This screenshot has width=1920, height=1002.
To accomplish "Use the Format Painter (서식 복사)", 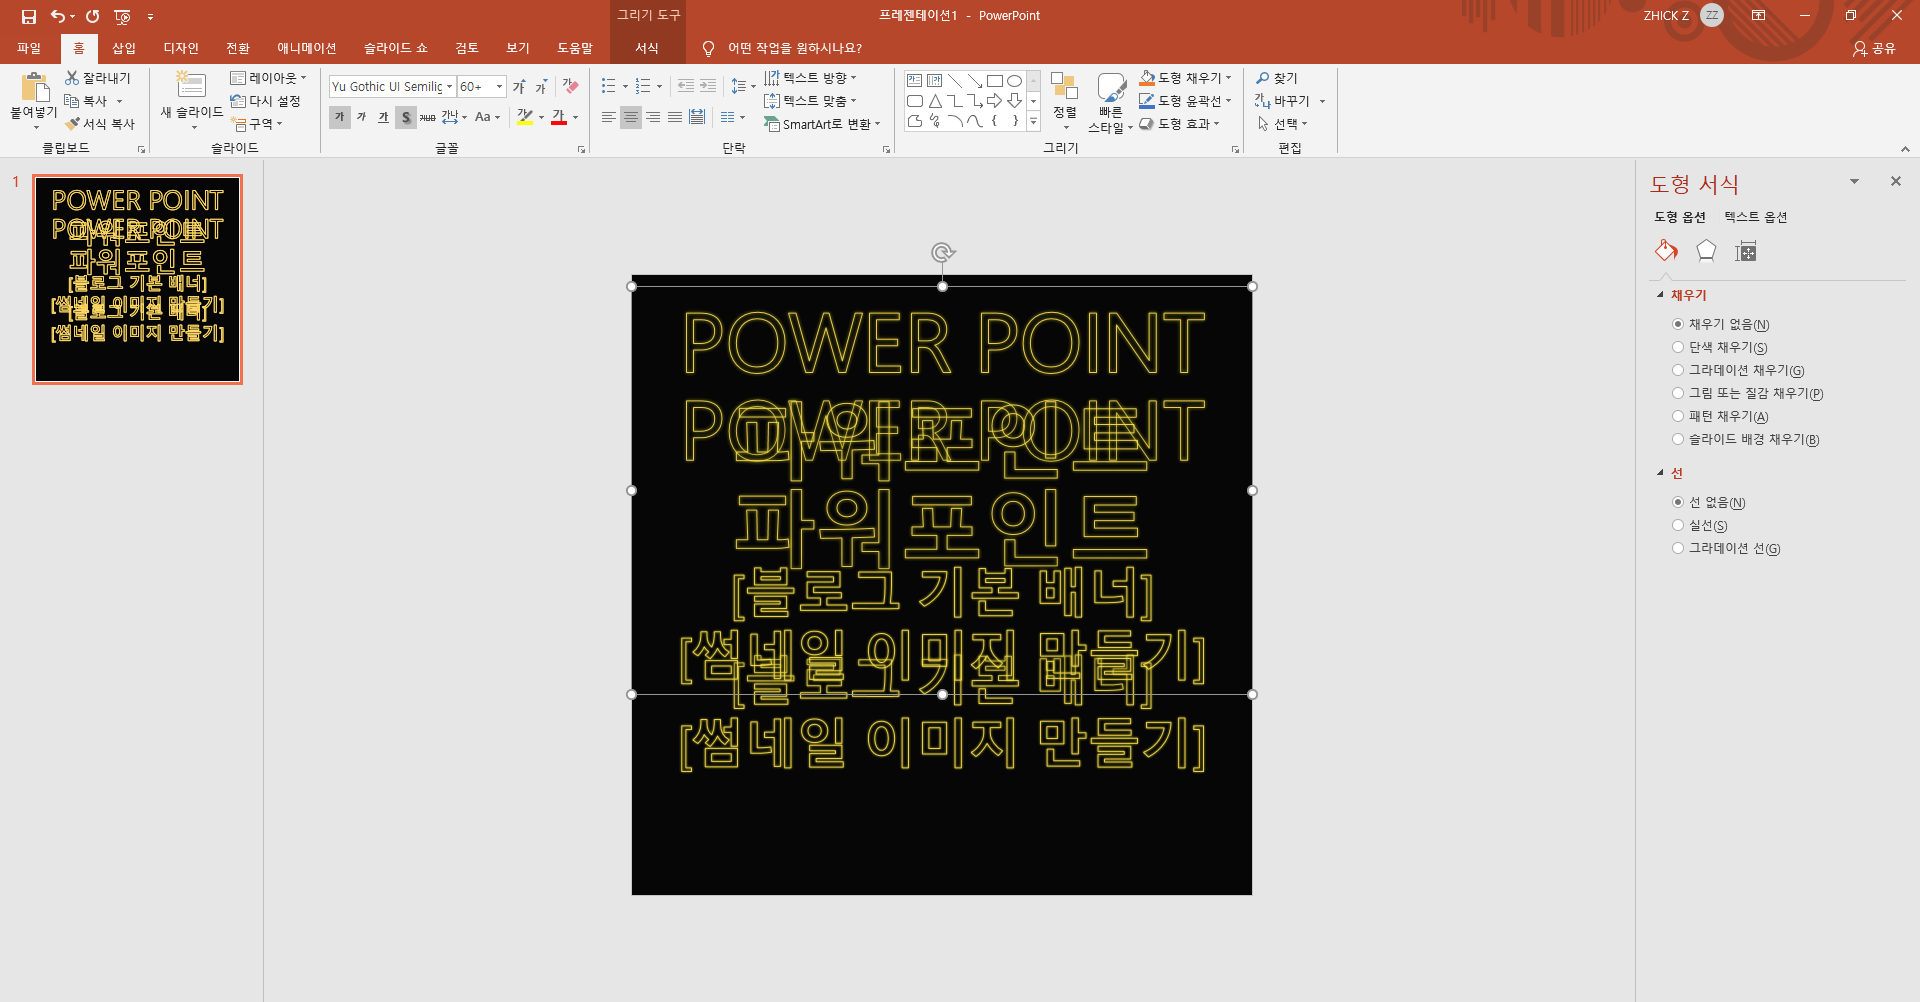I will [100, 124].
